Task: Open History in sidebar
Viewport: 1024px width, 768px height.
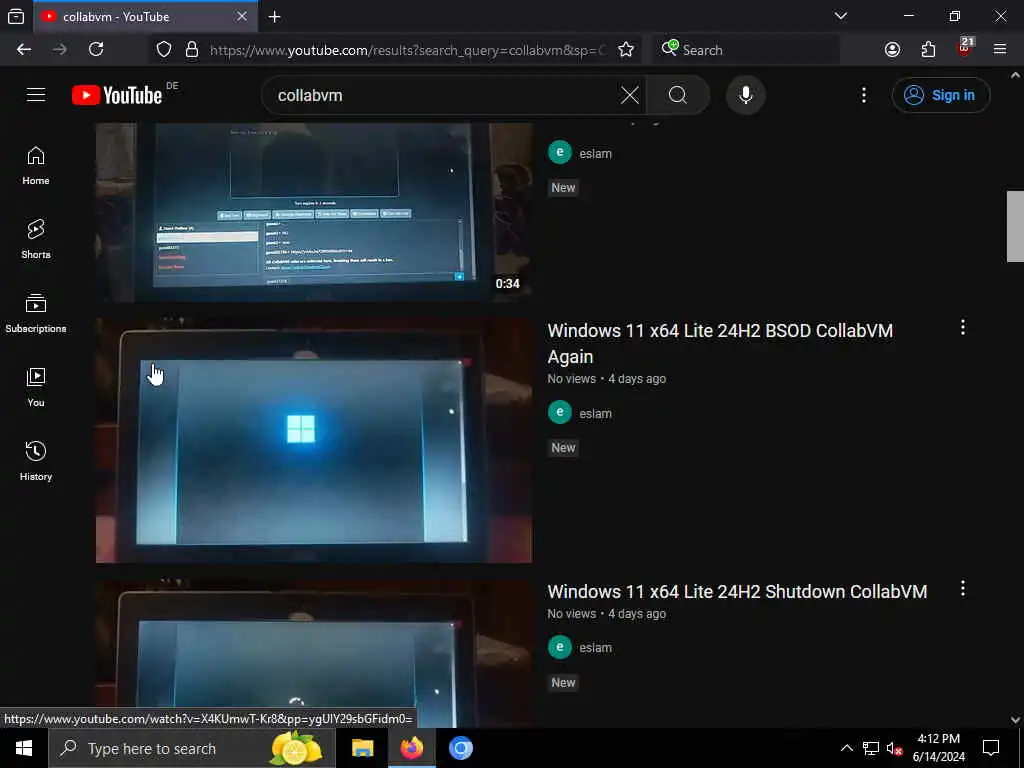Action: coord(36,461)
